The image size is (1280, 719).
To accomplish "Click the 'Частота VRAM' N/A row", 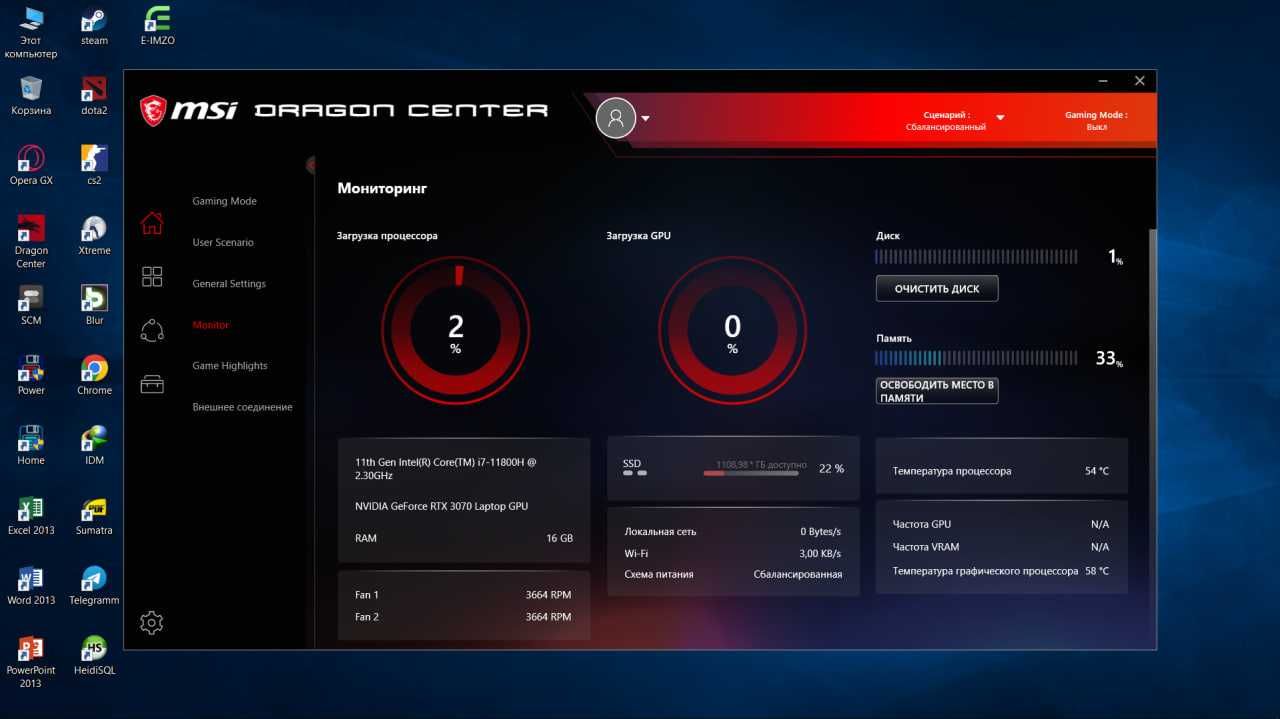I will pos(1001,547).
